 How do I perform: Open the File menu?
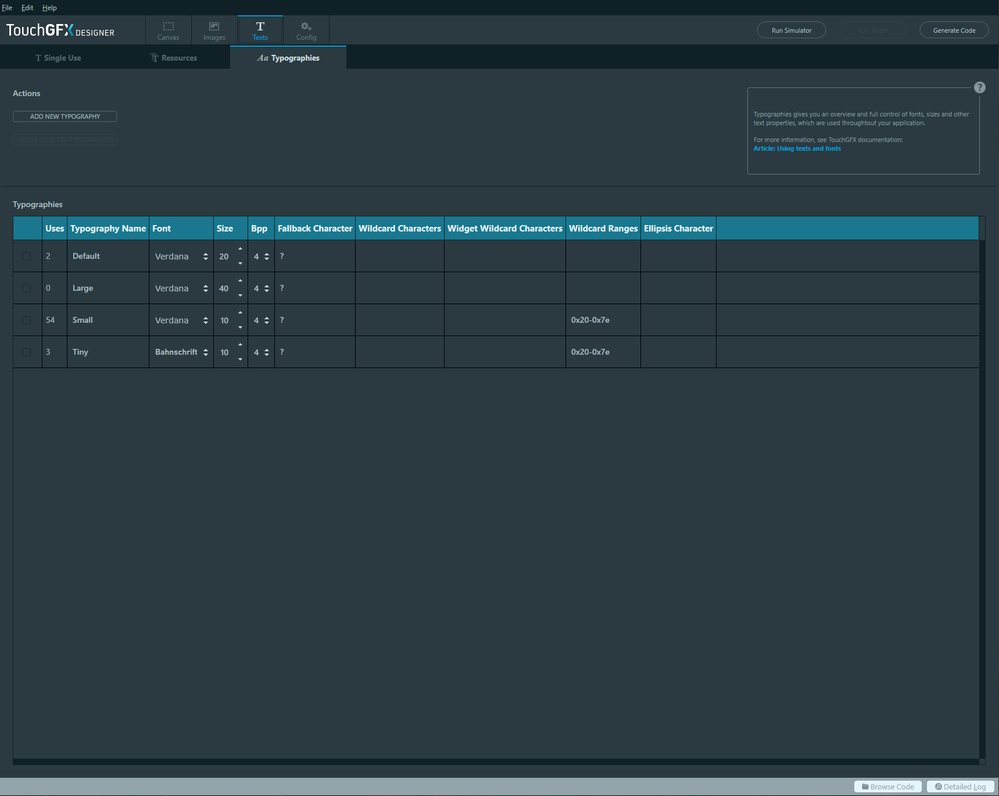click(7, 8)
